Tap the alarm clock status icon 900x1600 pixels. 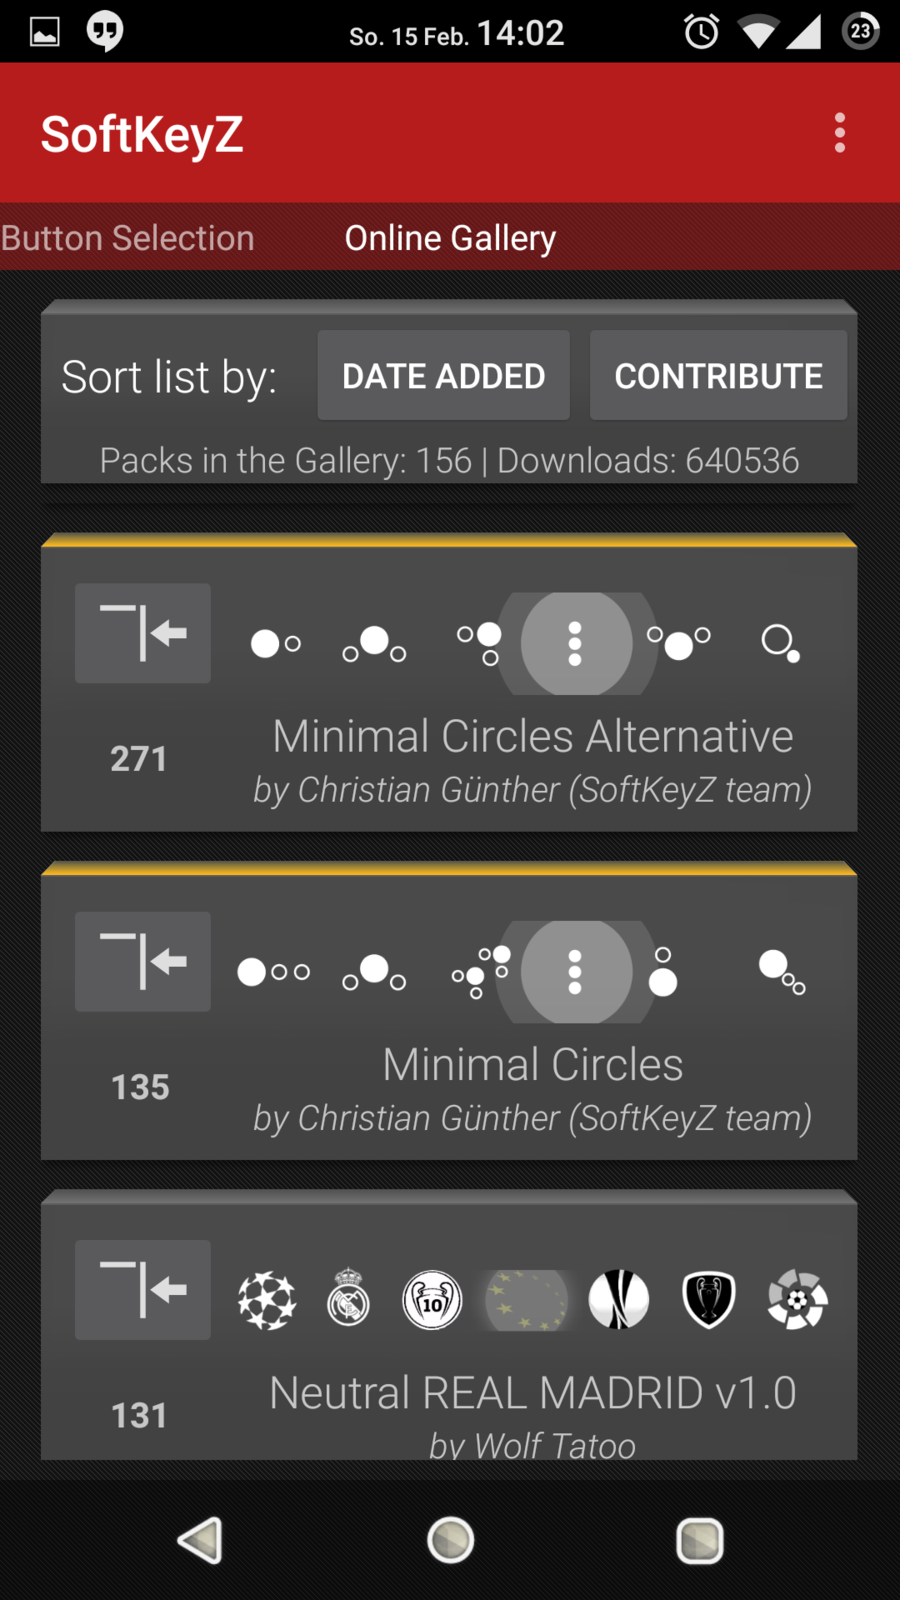click(x=701, y=32)
